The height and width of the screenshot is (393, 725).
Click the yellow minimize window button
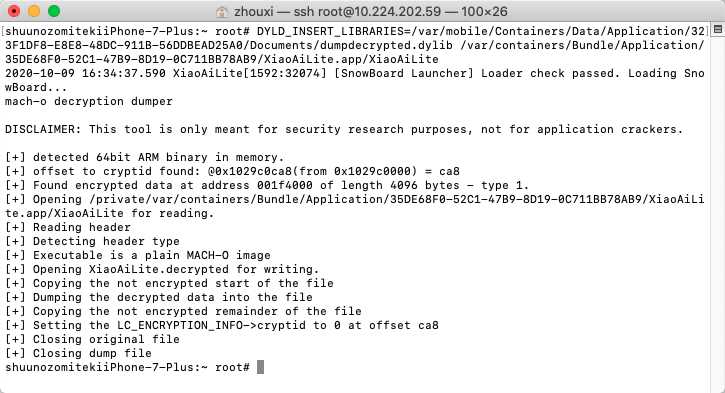[x=34, y=11]
